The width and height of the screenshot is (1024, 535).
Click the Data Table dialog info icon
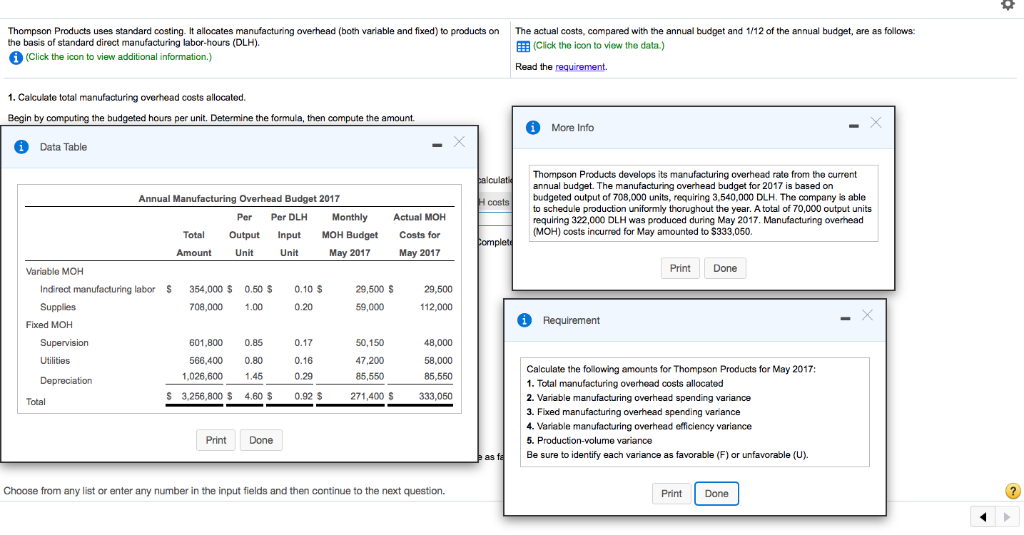(x=21, y=147)
